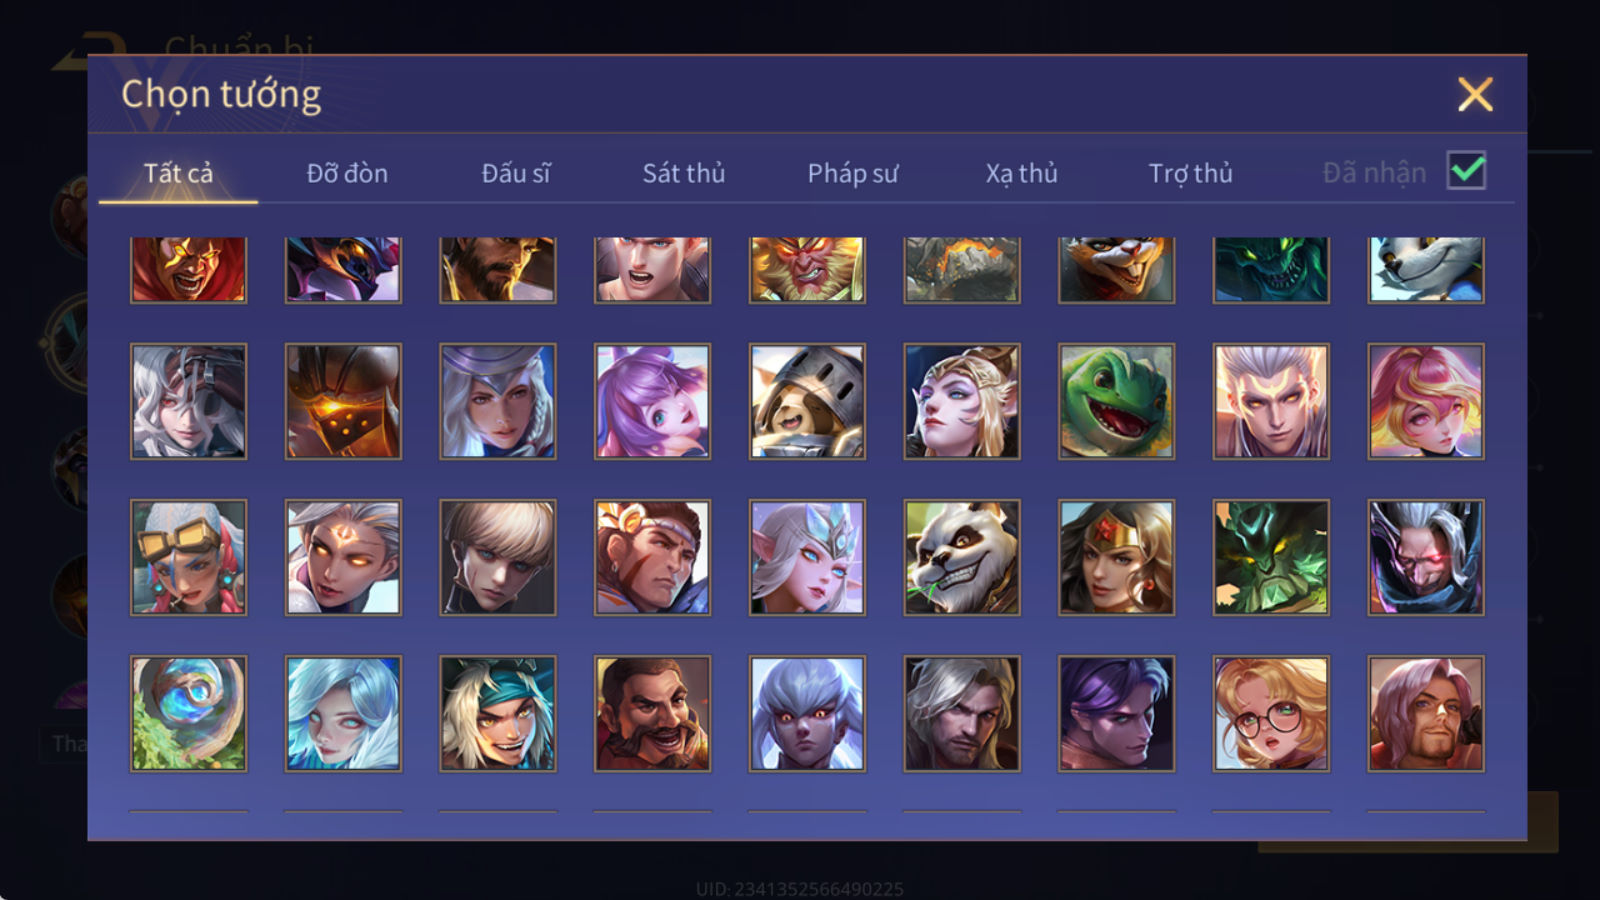The width and height of the screenshot is (1600, 900).
Task: Switch to the Đỡ đòn tab
Action: tap(347, 173)
